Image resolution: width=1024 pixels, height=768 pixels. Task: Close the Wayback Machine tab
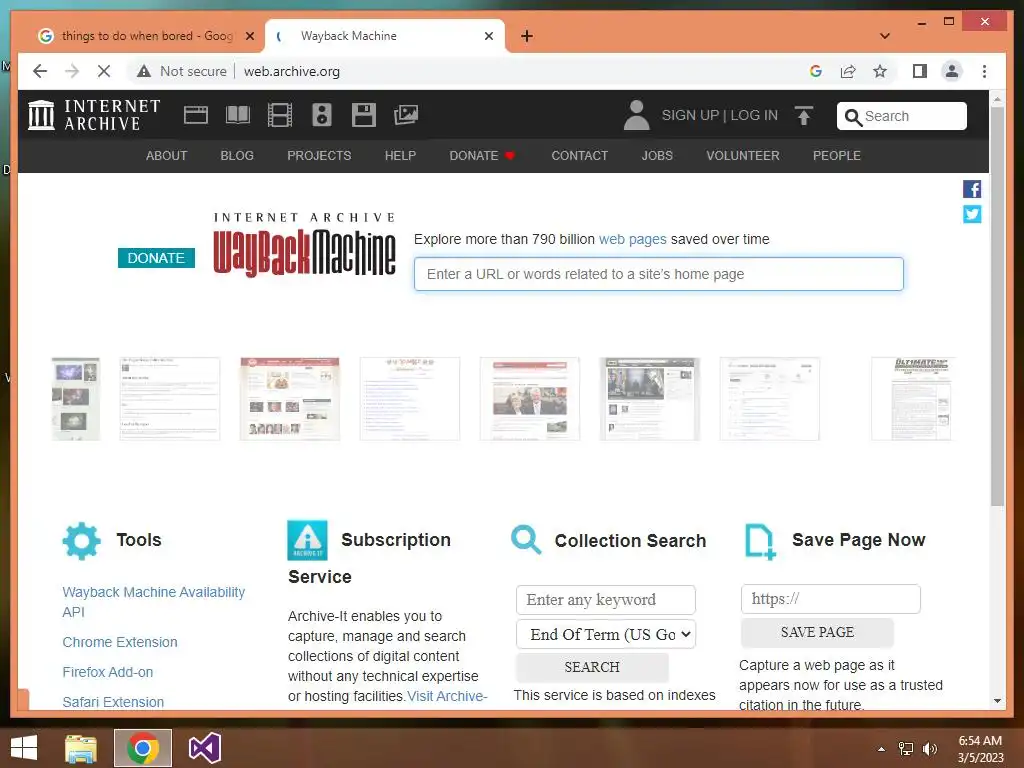point(488,36)
